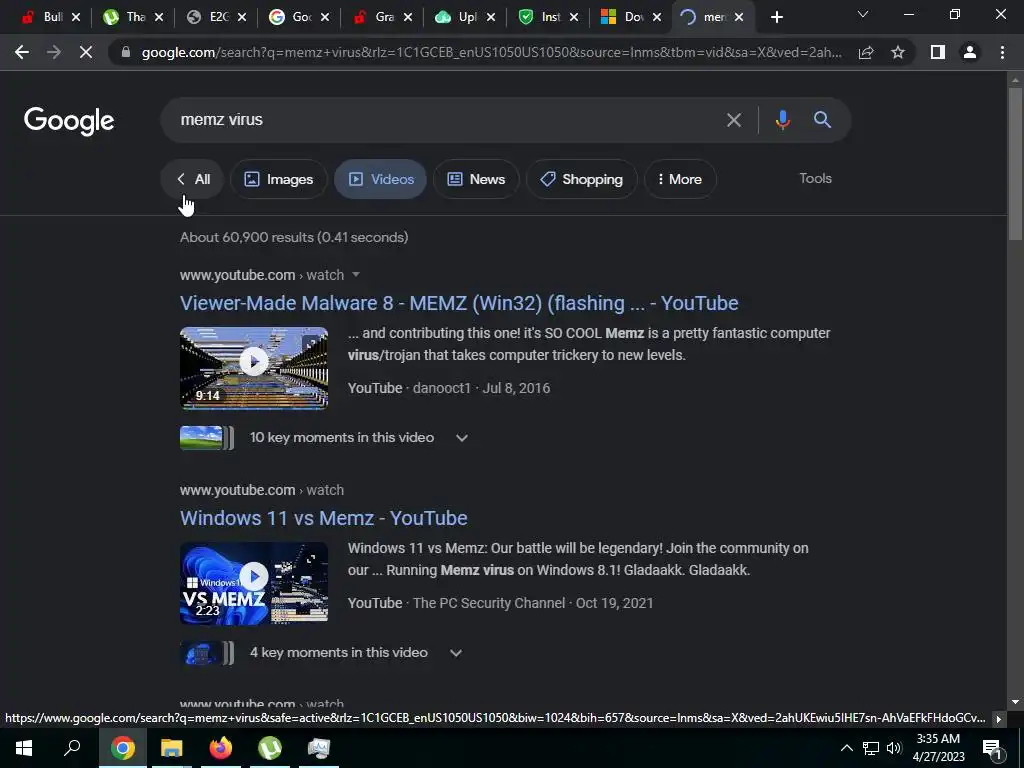The height and width of the screenshot is (768, 1024).
Task: Click the address bar URL
Action: click(491, 52)
